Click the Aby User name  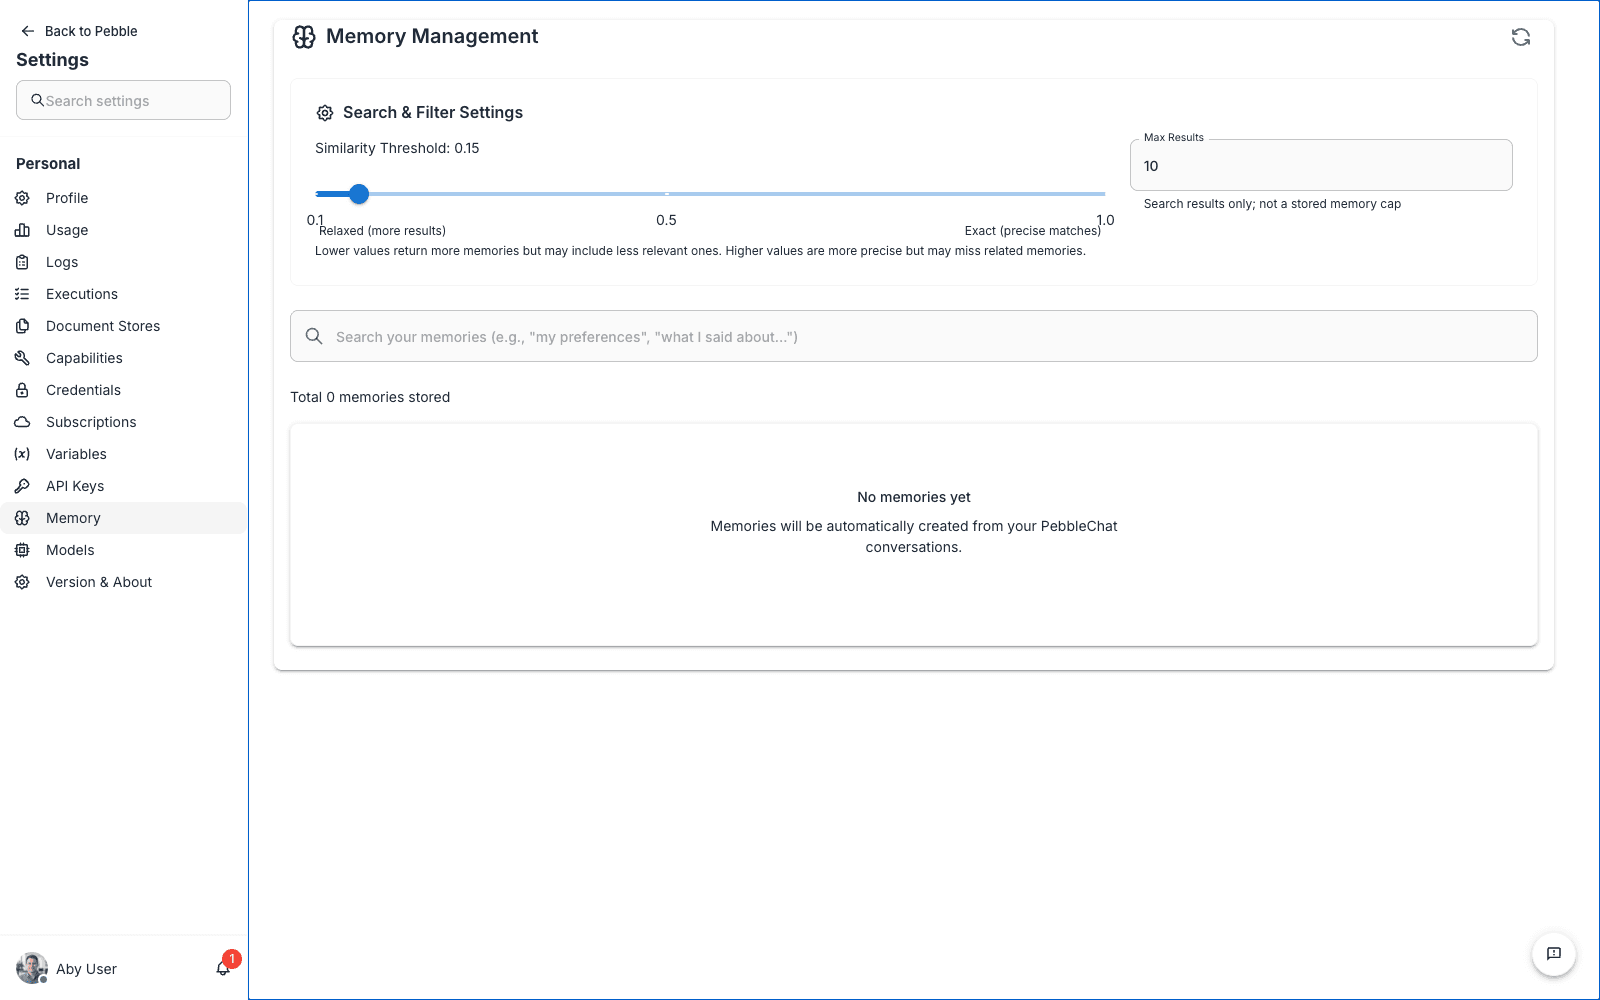coord(86,969)
